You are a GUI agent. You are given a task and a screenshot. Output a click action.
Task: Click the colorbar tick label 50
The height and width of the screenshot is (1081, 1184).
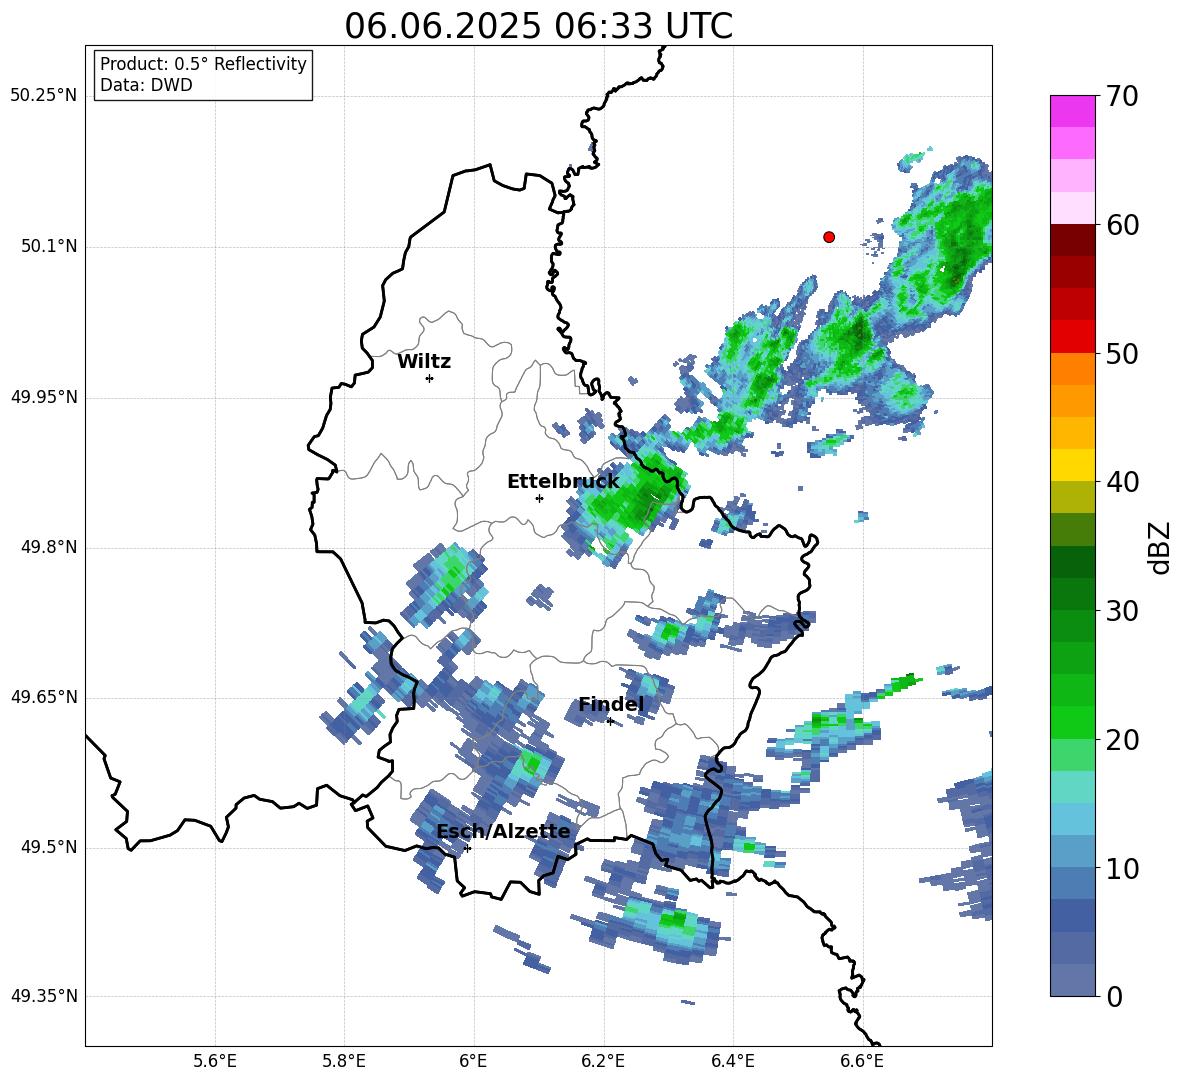1122,354
